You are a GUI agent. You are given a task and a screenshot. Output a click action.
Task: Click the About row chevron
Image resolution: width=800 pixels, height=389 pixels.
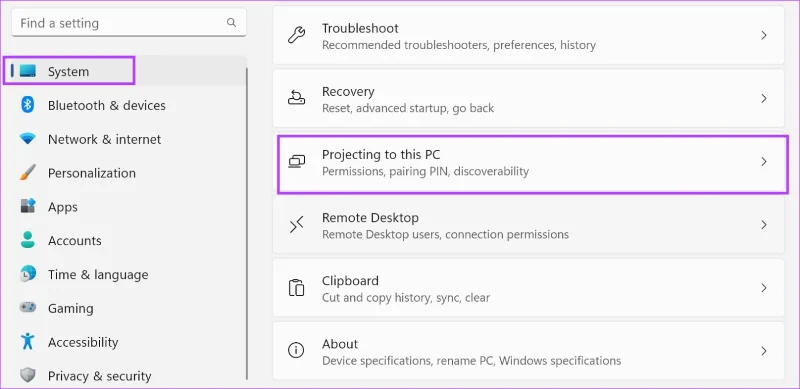point(764,351)
